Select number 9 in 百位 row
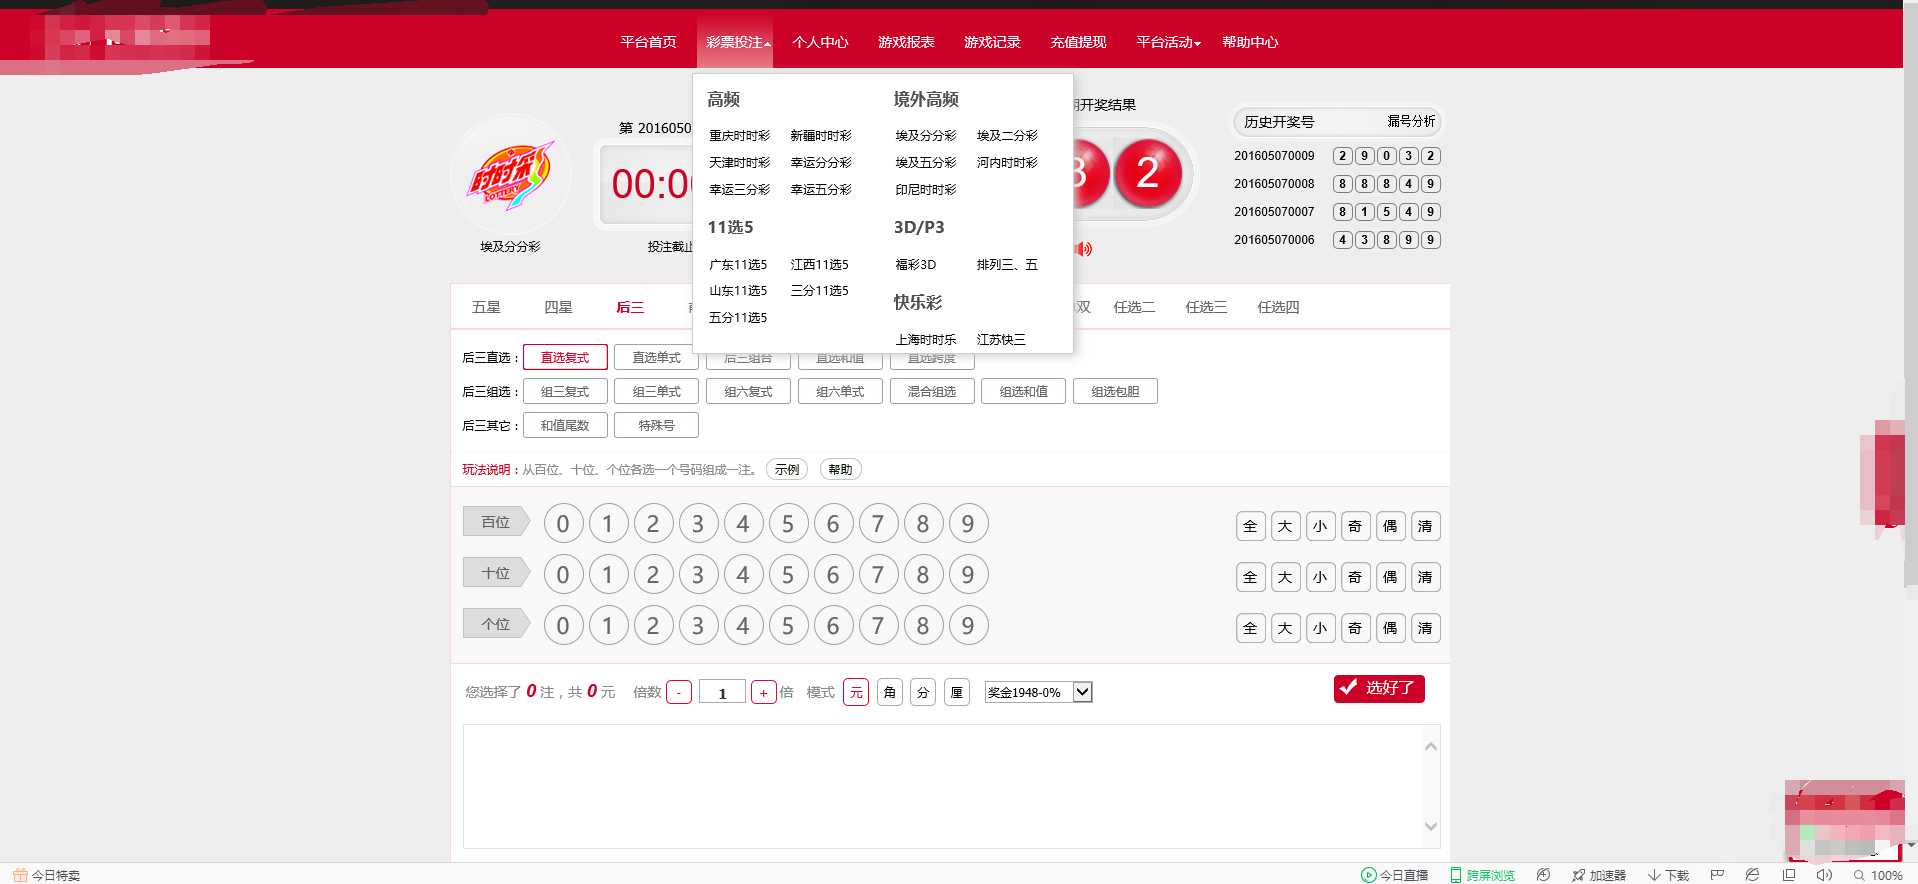The height and width of the screenshot is (884, 1918). [968, 524]
